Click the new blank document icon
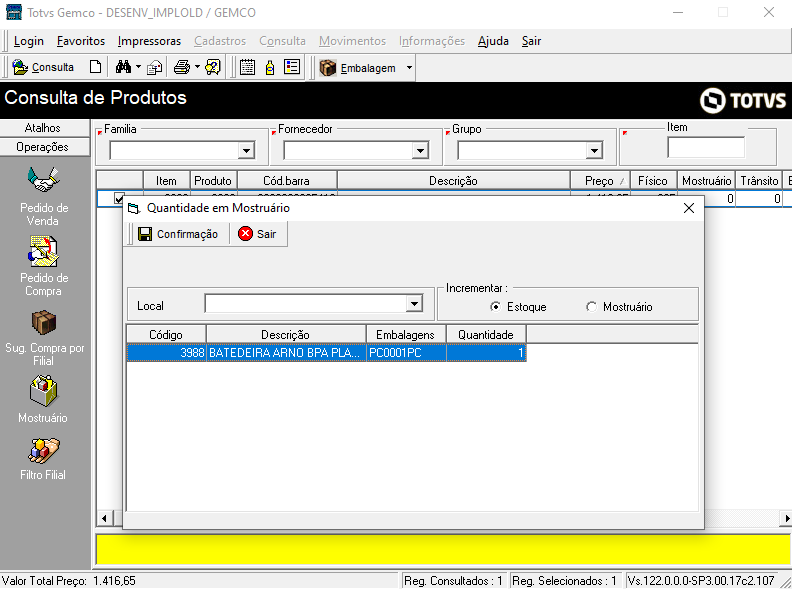Screen dimensions: 792x589 (95, 67)
